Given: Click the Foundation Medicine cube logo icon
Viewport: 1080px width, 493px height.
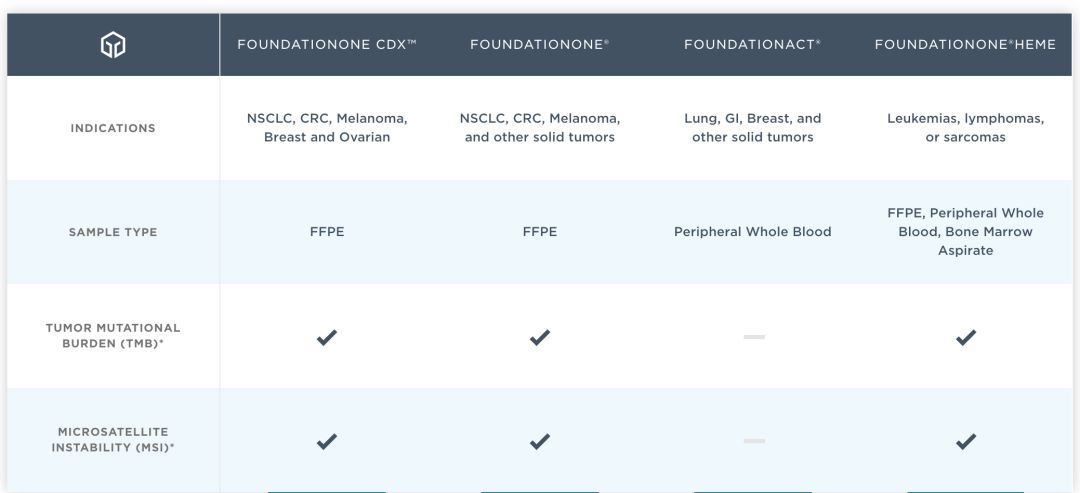Looking at the screenshot, I should 113,45.
